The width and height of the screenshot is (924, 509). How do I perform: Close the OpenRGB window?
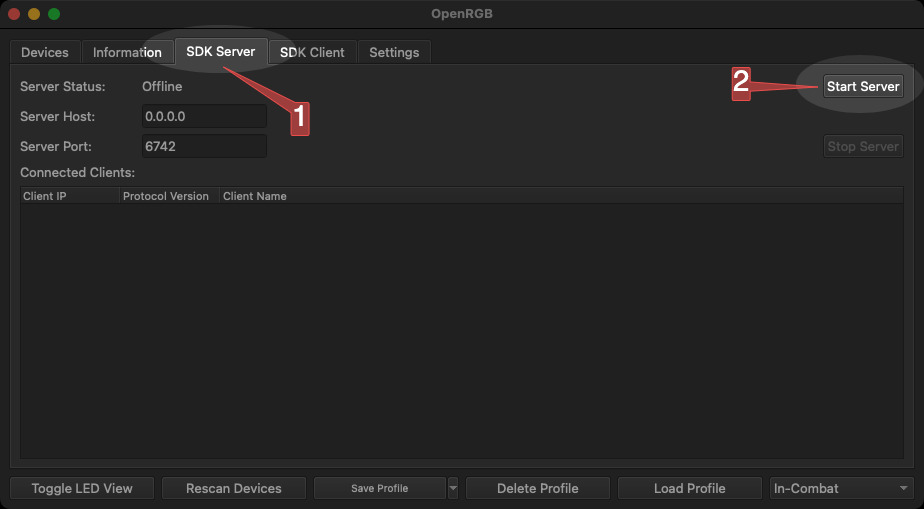(x=14, y=14)
